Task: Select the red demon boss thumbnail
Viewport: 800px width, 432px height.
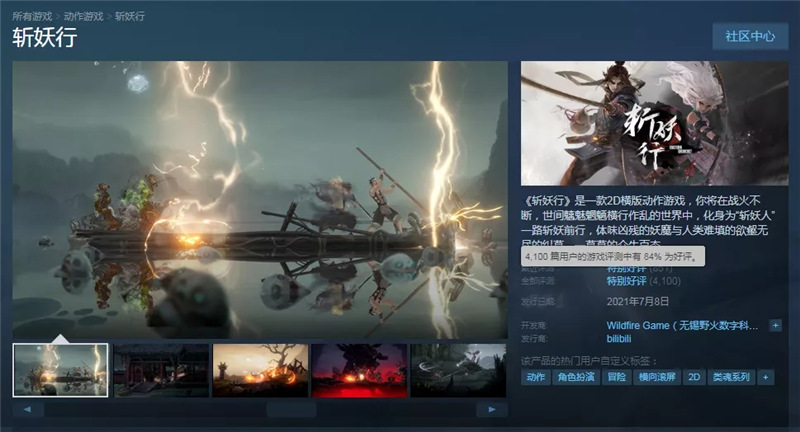Action: (x=359, y=370)
